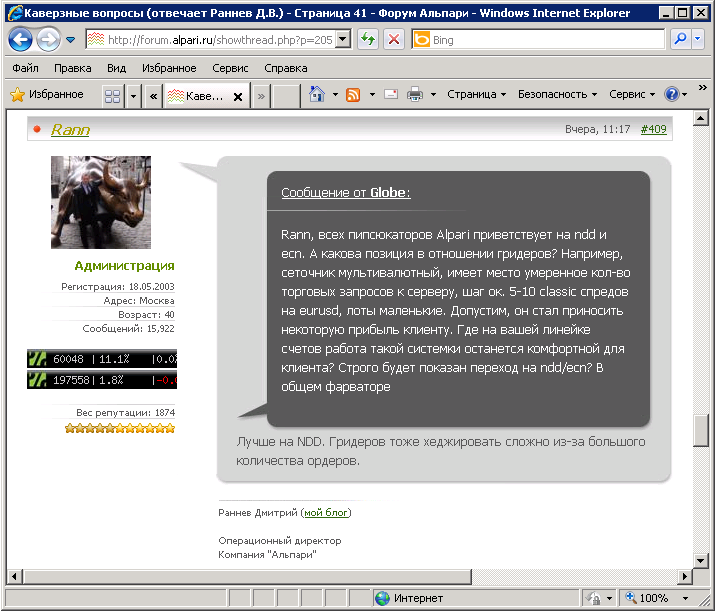Open the Сервис menu in menu bar
Screen dimensions: 715x611
[230, 68]
